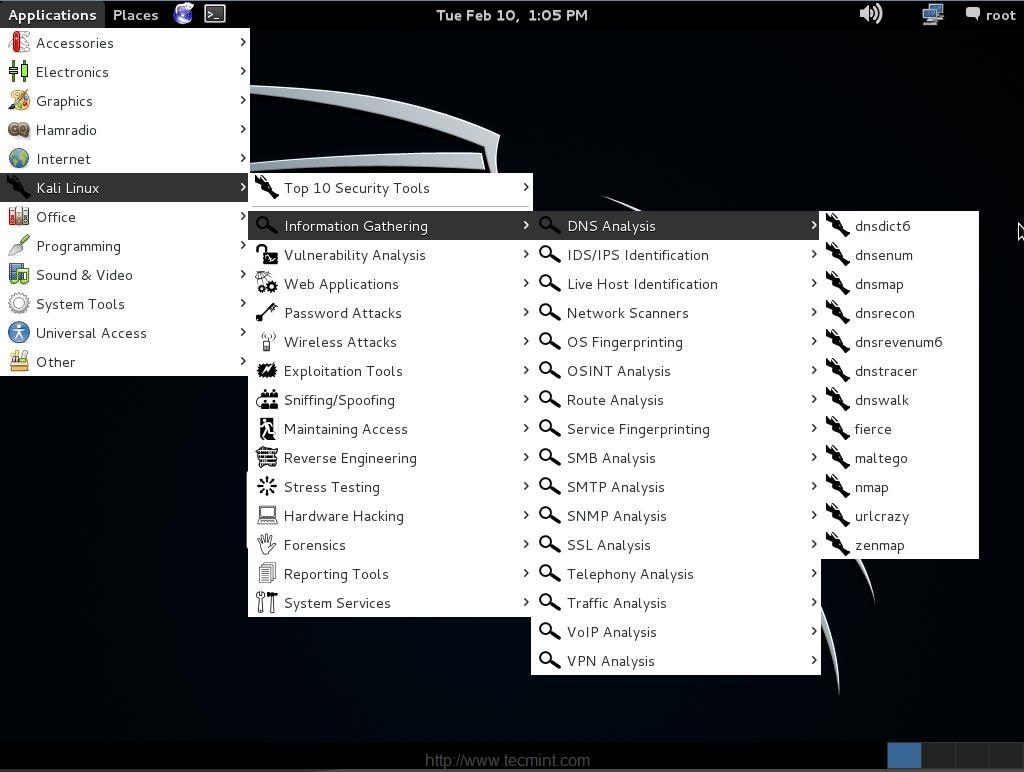Open the Places menu
The image size is (1024, 772).
[x=135, y=14]
